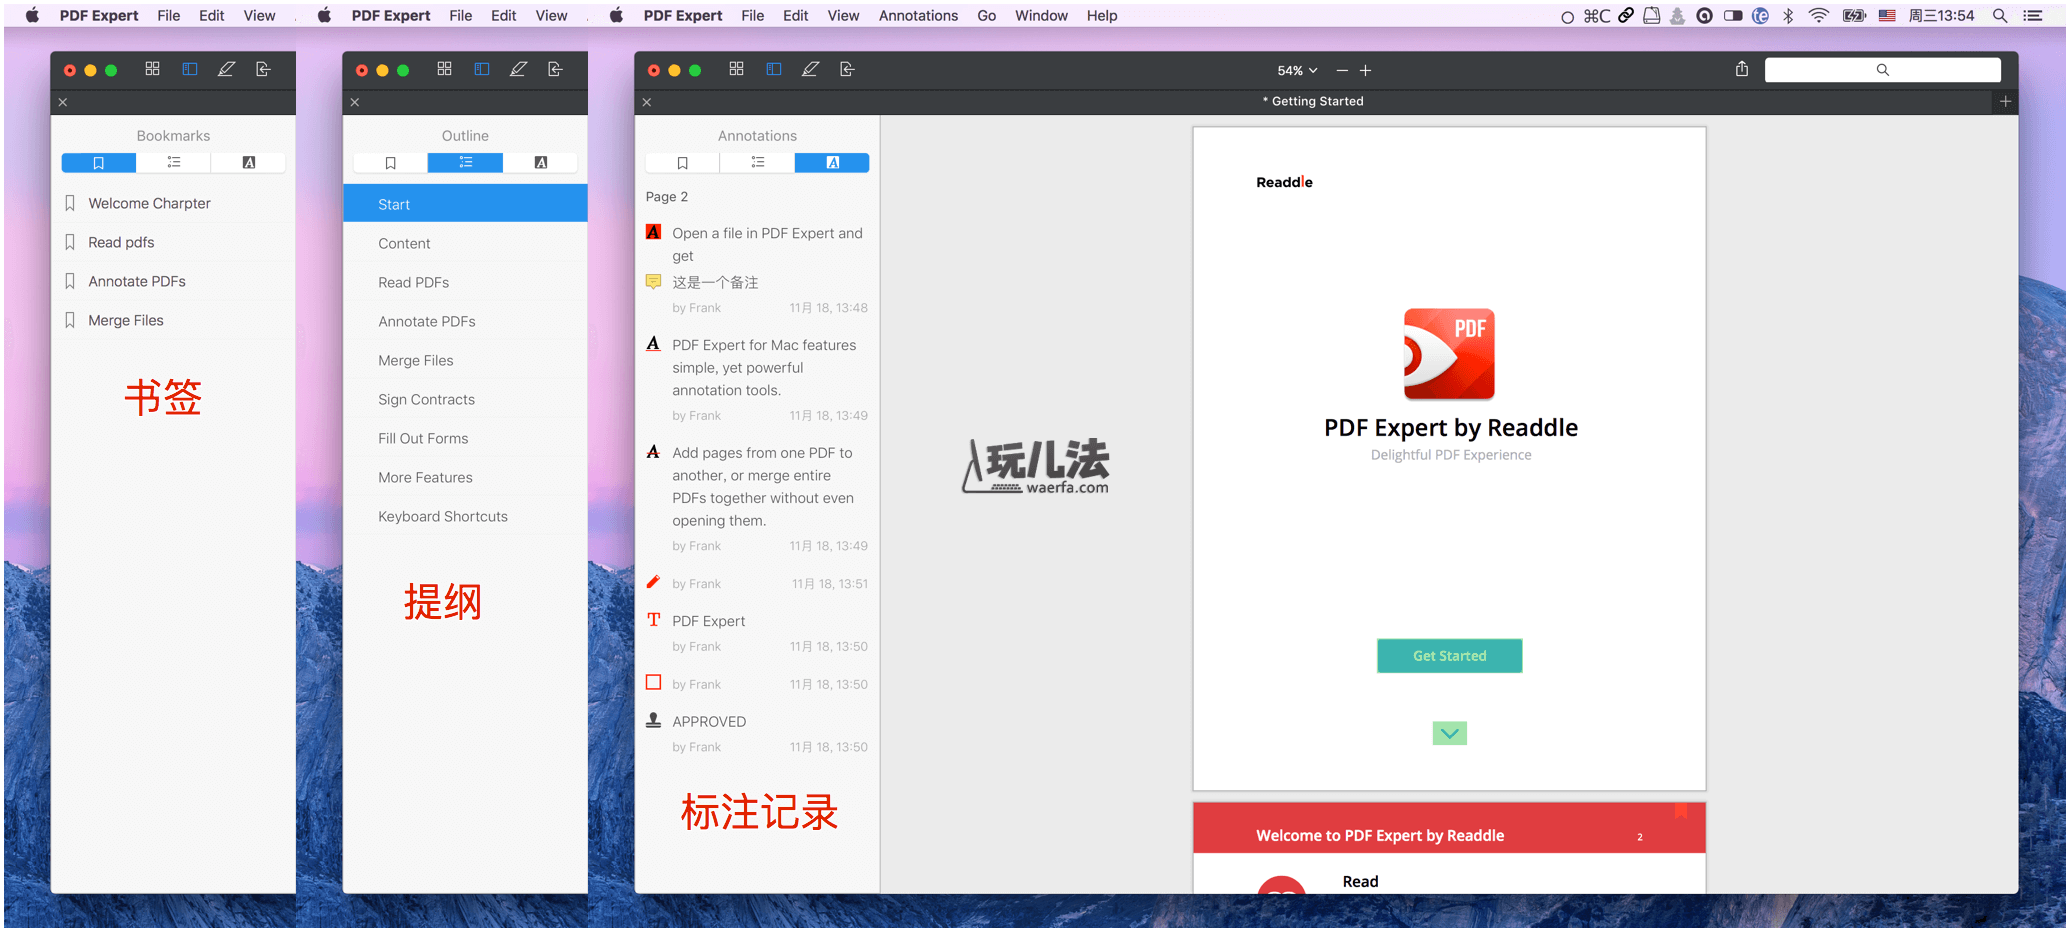Switch to outline tab in Bookmarks panel
Viewport: 2070px width, 932px height.
point(174,163)
